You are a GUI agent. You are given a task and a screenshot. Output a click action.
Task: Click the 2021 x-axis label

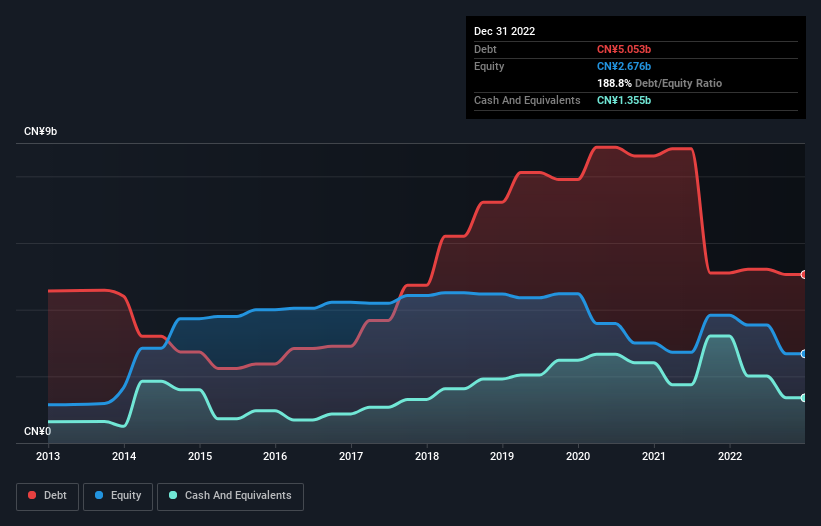(654, 456)
